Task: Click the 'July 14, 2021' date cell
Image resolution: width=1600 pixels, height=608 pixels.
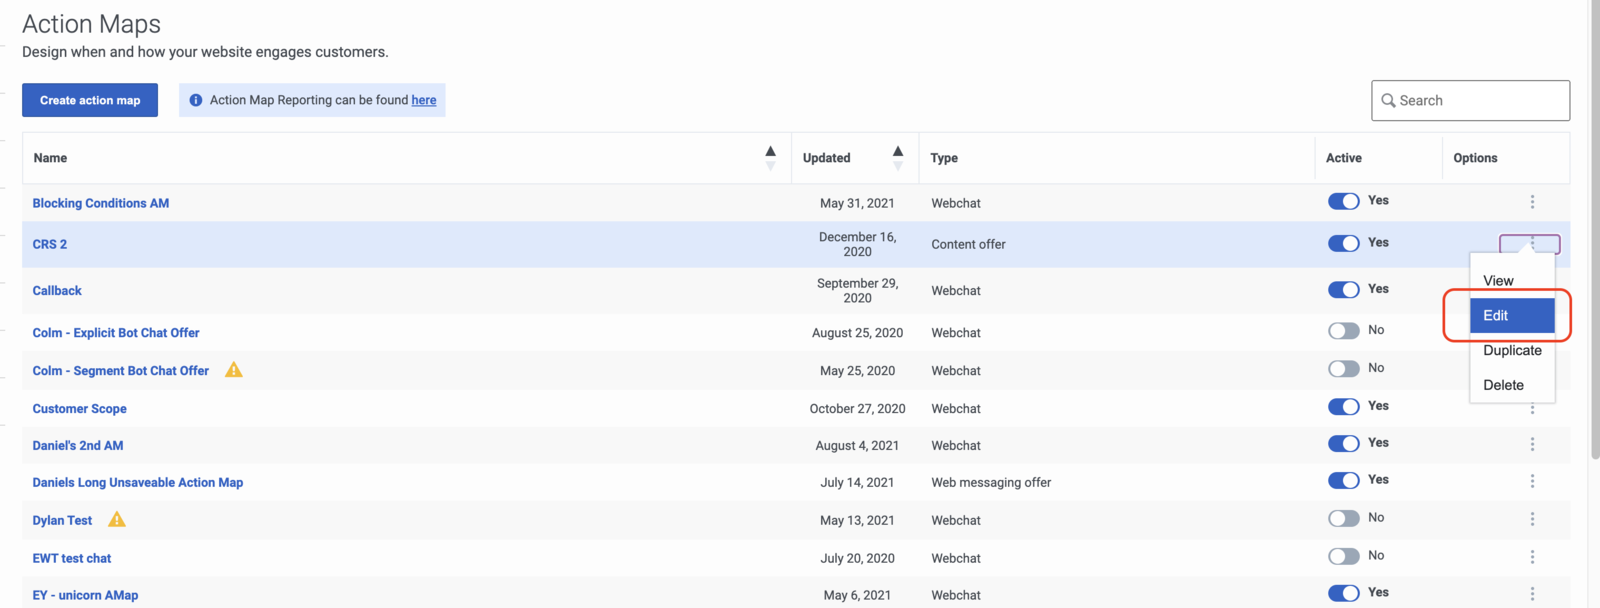Action: 857,482
